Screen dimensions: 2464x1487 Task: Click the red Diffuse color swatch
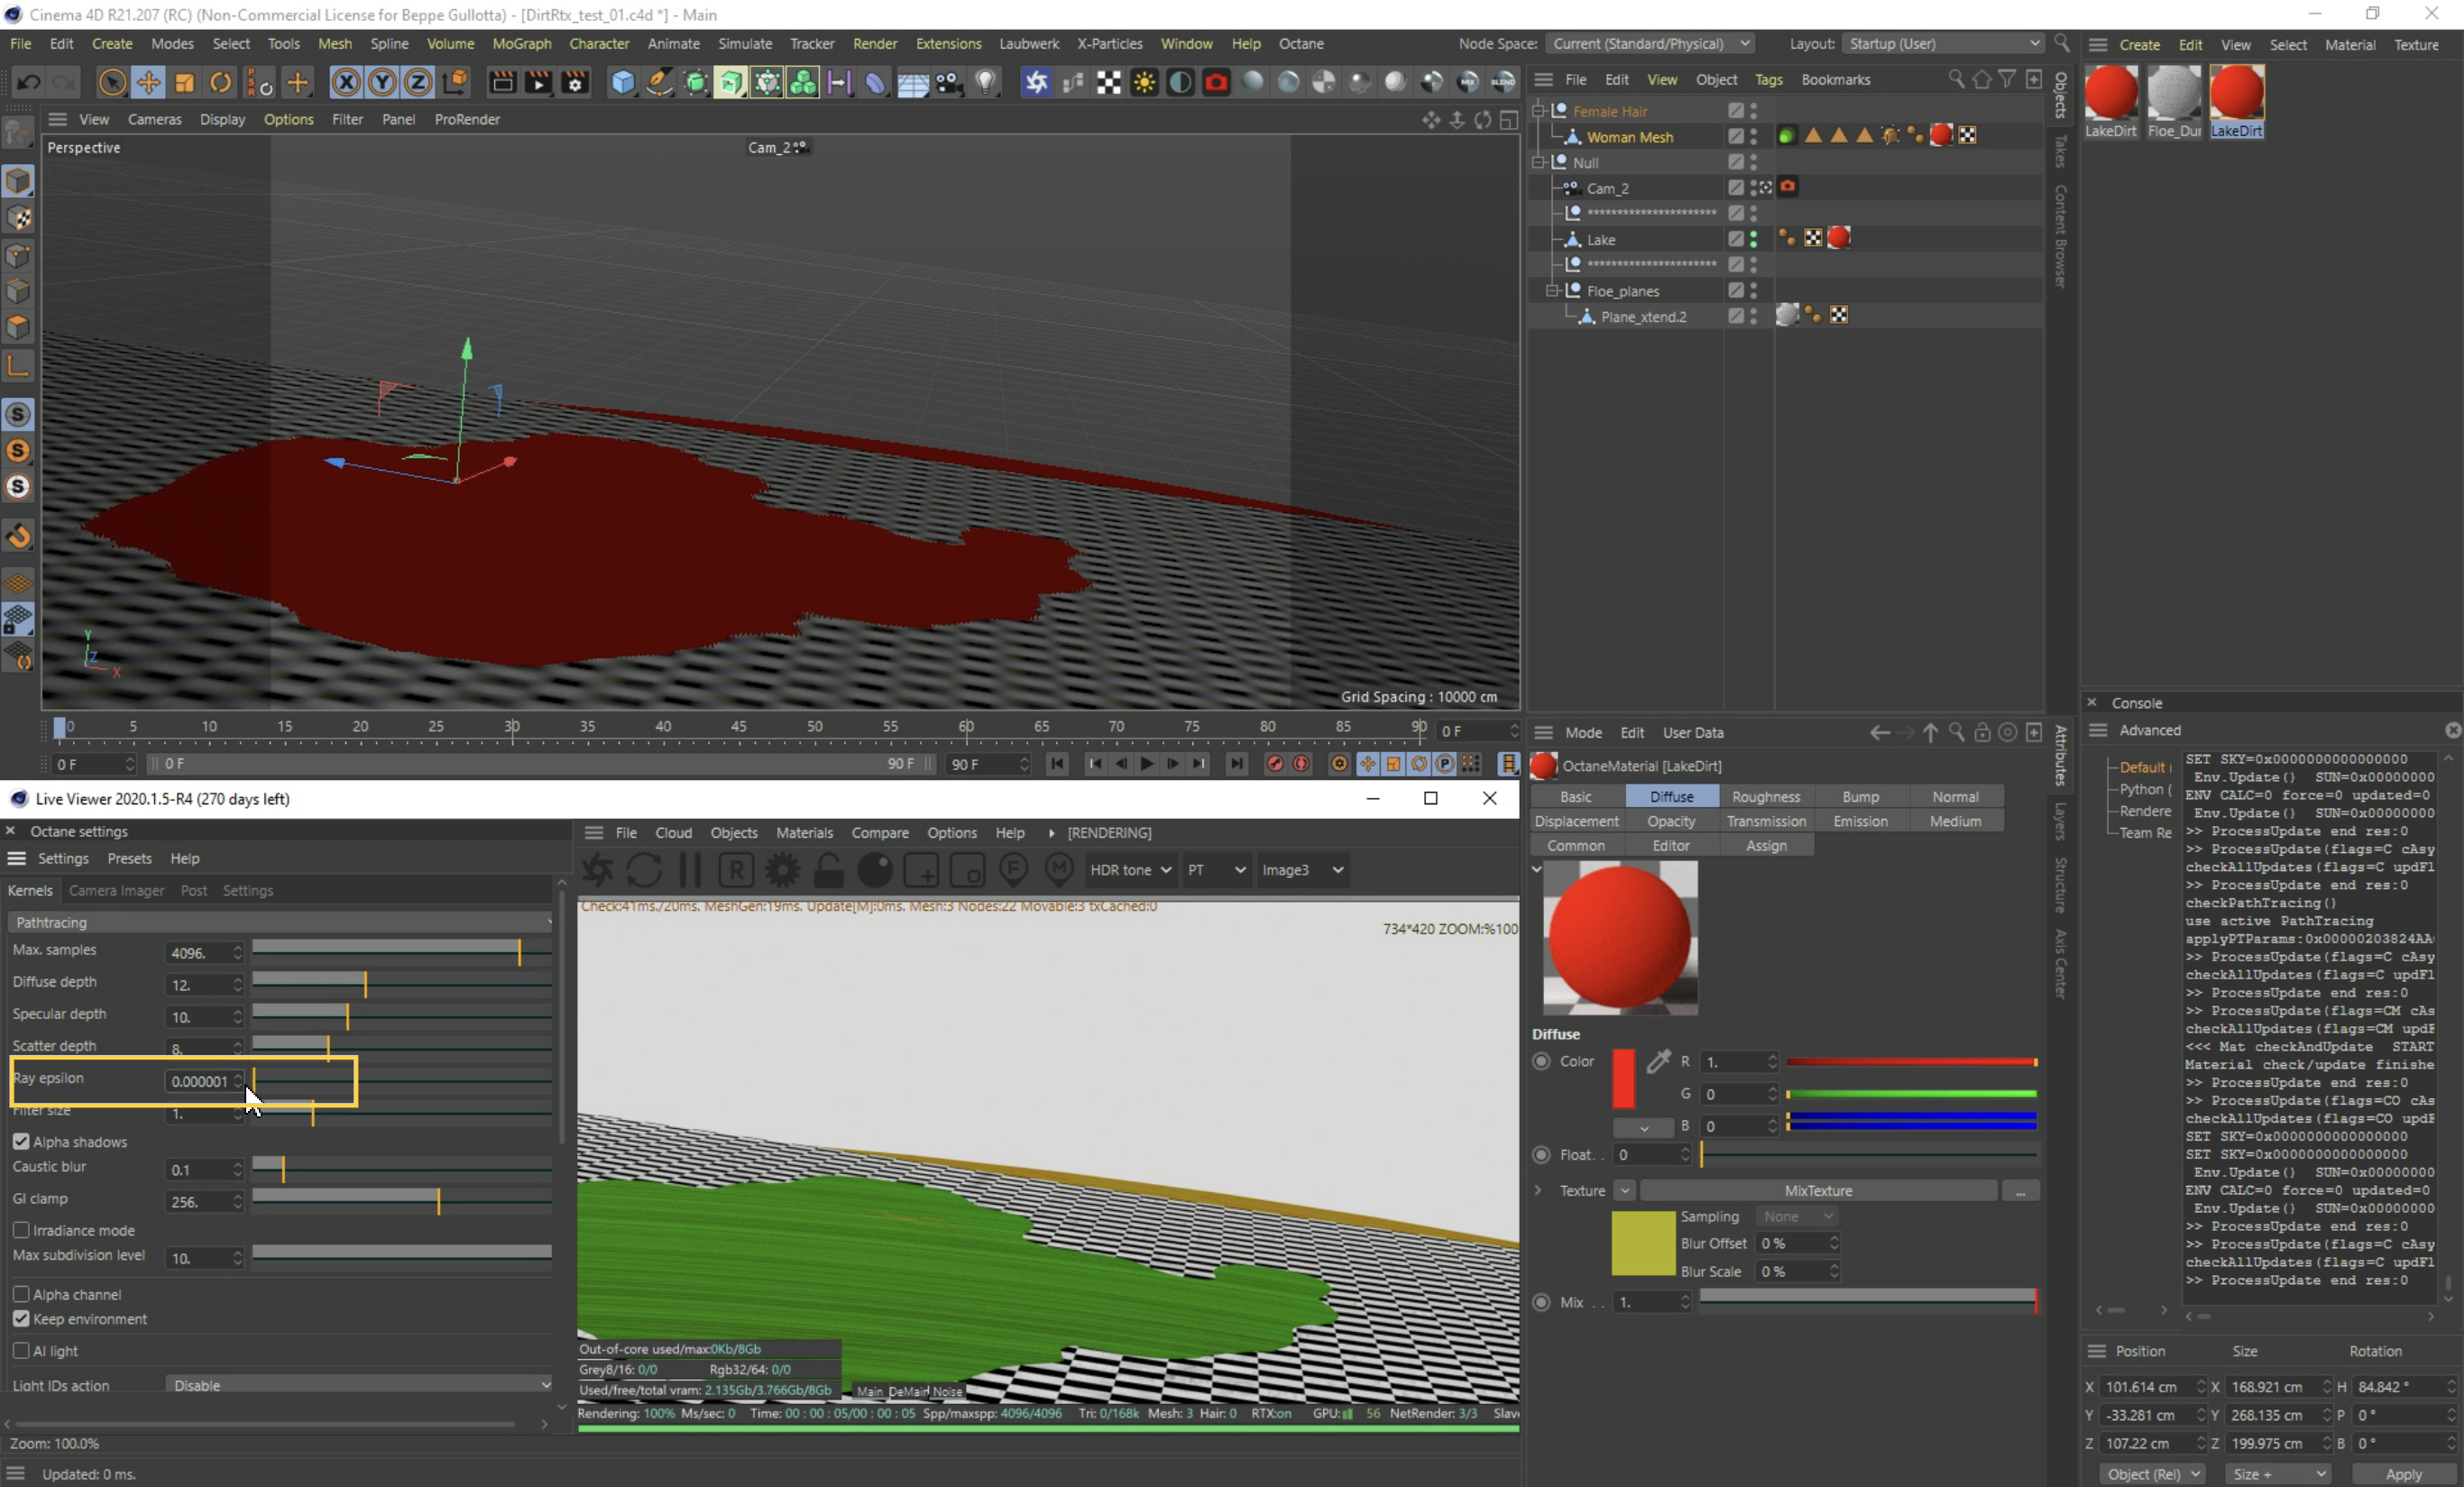point(1623,1077)
